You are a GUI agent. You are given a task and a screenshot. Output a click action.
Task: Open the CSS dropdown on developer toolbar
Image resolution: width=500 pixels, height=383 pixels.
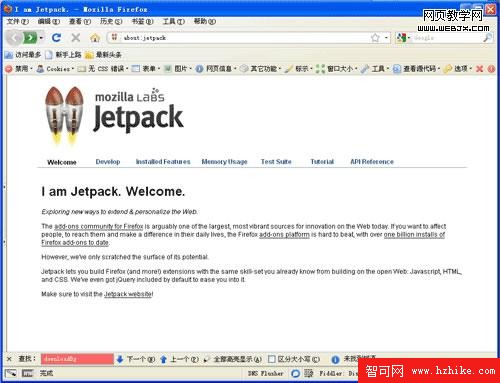pyautogui.click(x=103, y=69)
